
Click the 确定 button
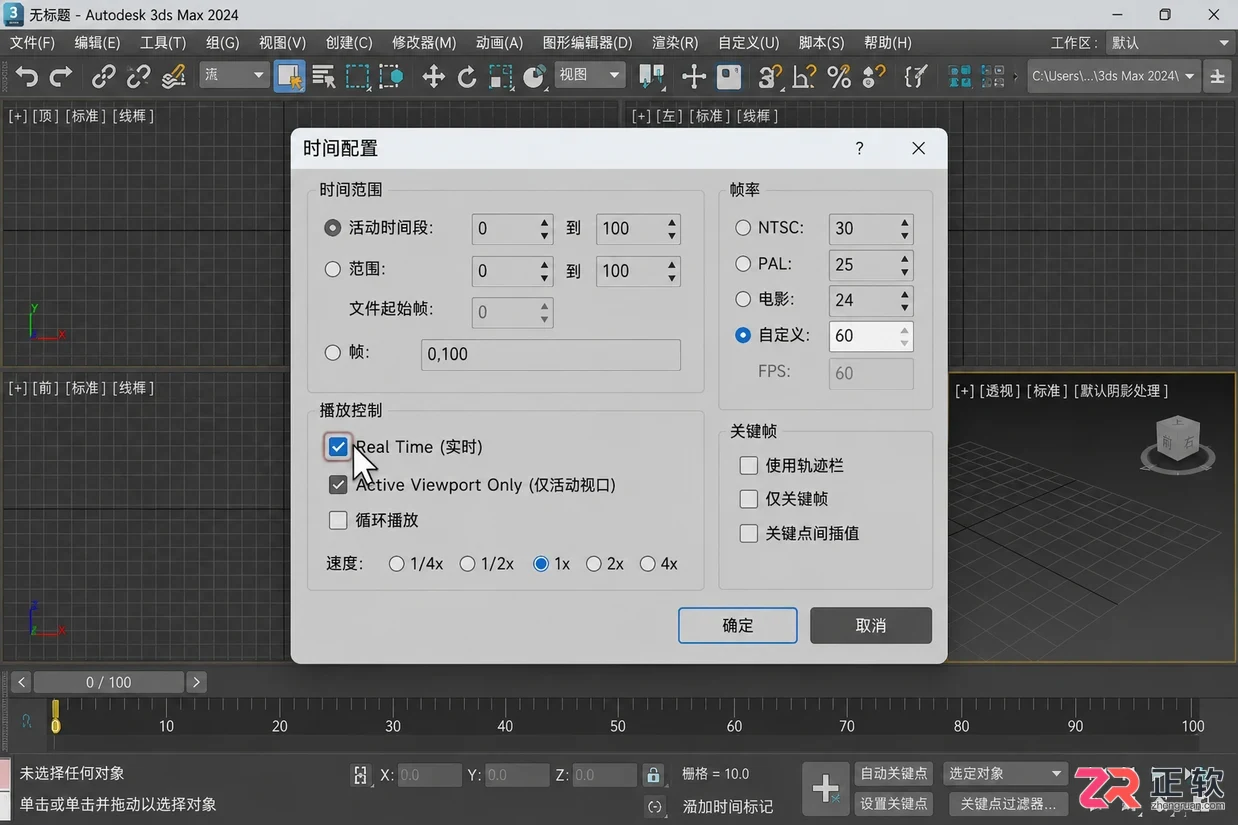click(738, 625)
